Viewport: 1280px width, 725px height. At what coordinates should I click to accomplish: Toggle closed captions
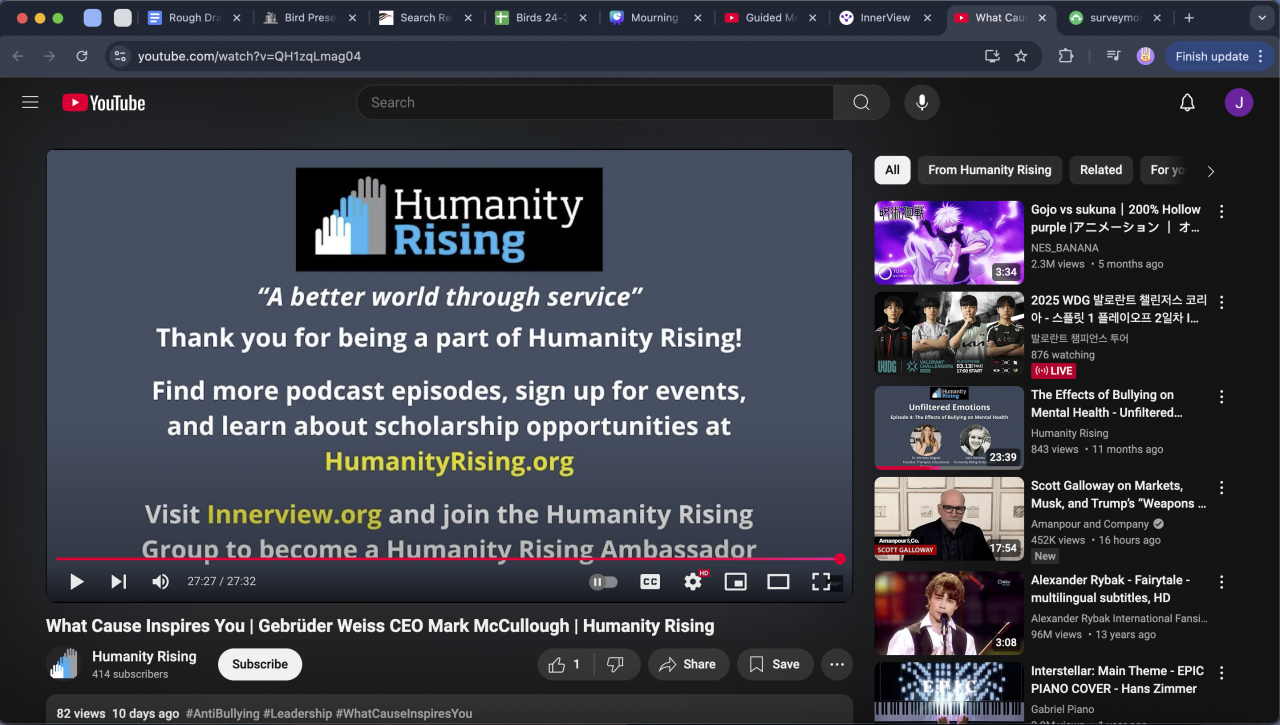click(650, 581)
